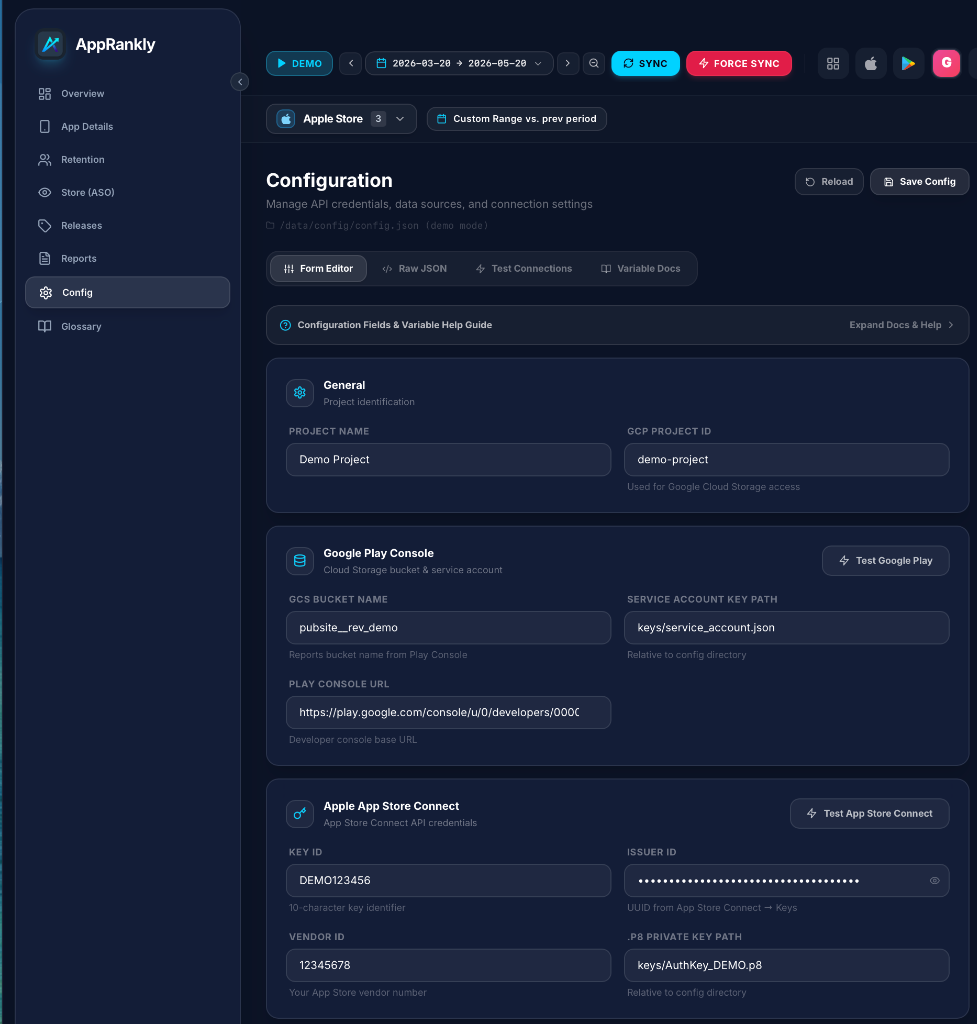Open the Apple Store app selector dropdown

(341, 119)
